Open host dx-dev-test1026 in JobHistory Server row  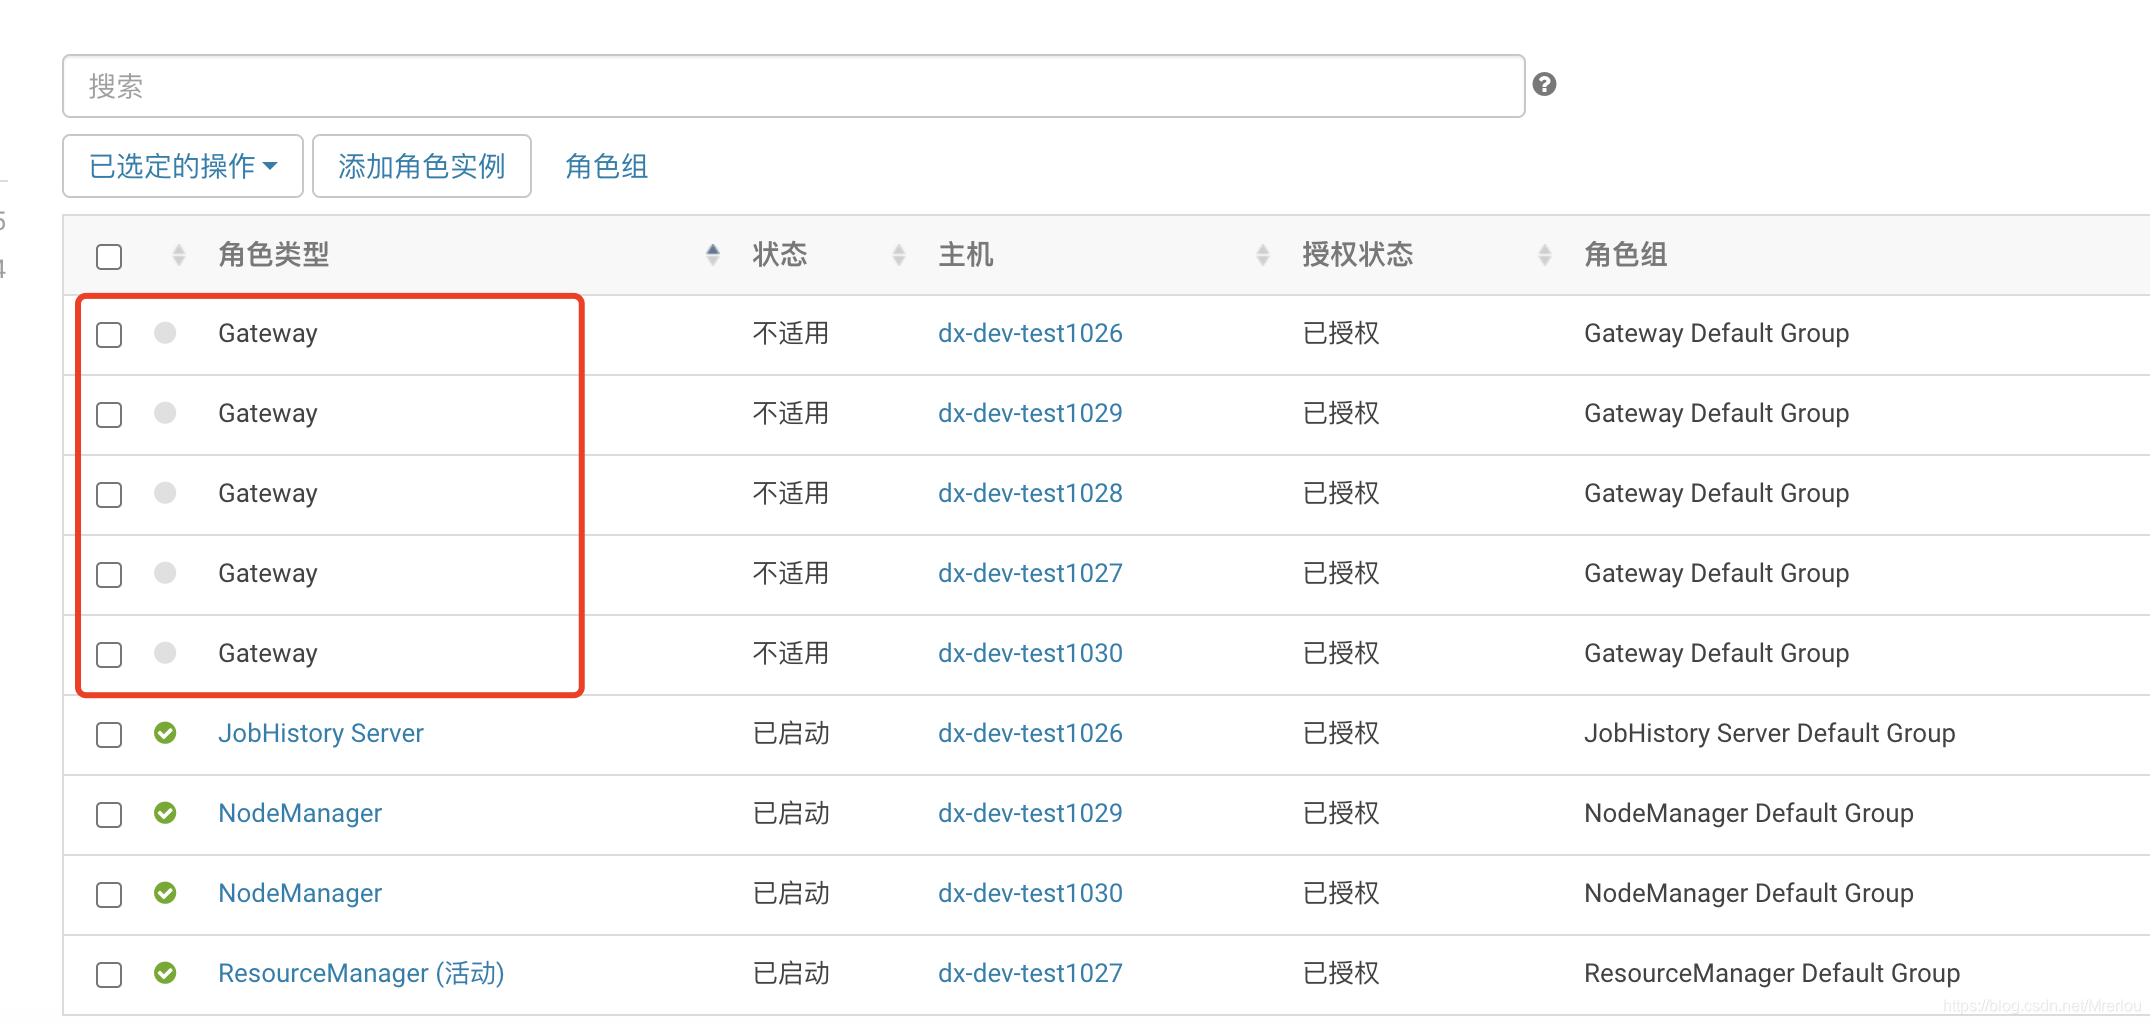coord(1030,733)
